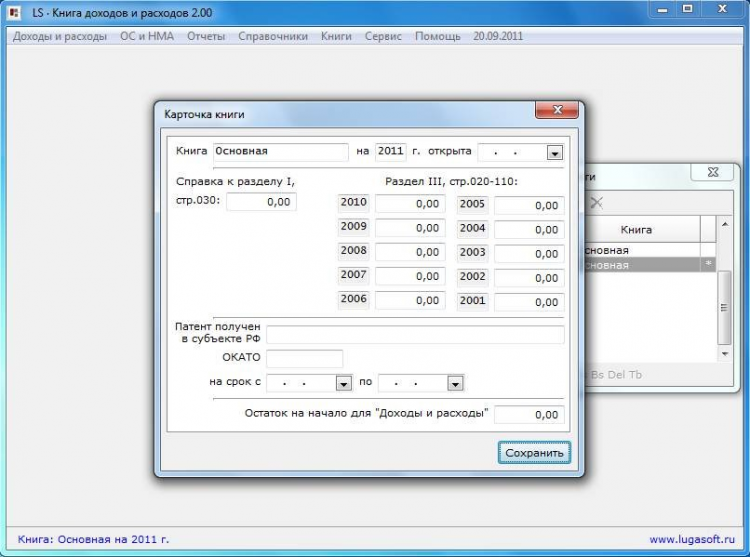Screen dimensions: 750x557
Task: Click the Раздел III, стр.020-110 label
Action: tap(451, 182)
